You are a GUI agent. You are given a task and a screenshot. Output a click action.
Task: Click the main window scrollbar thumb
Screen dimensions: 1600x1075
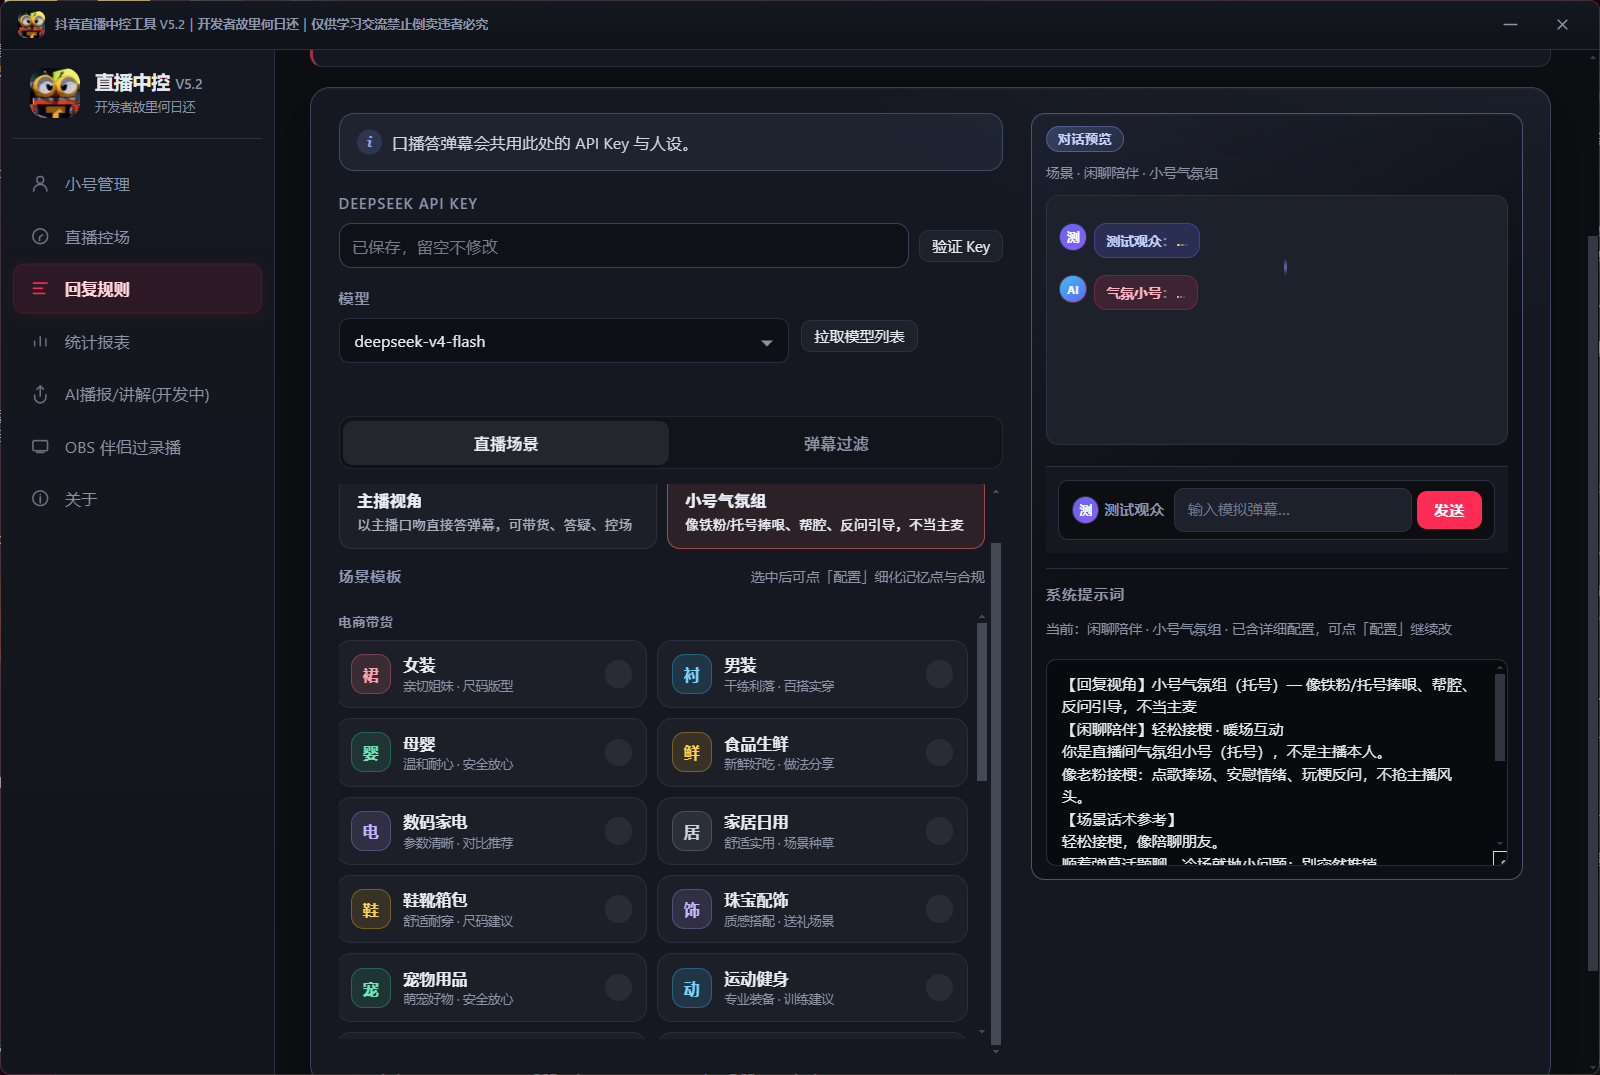point(1593,603)
